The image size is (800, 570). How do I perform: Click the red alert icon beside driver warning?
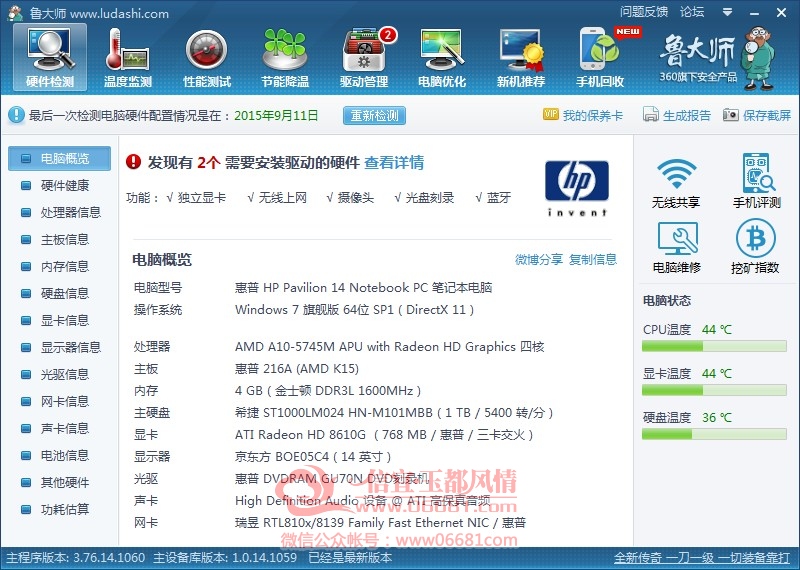(x=134, y=162)
